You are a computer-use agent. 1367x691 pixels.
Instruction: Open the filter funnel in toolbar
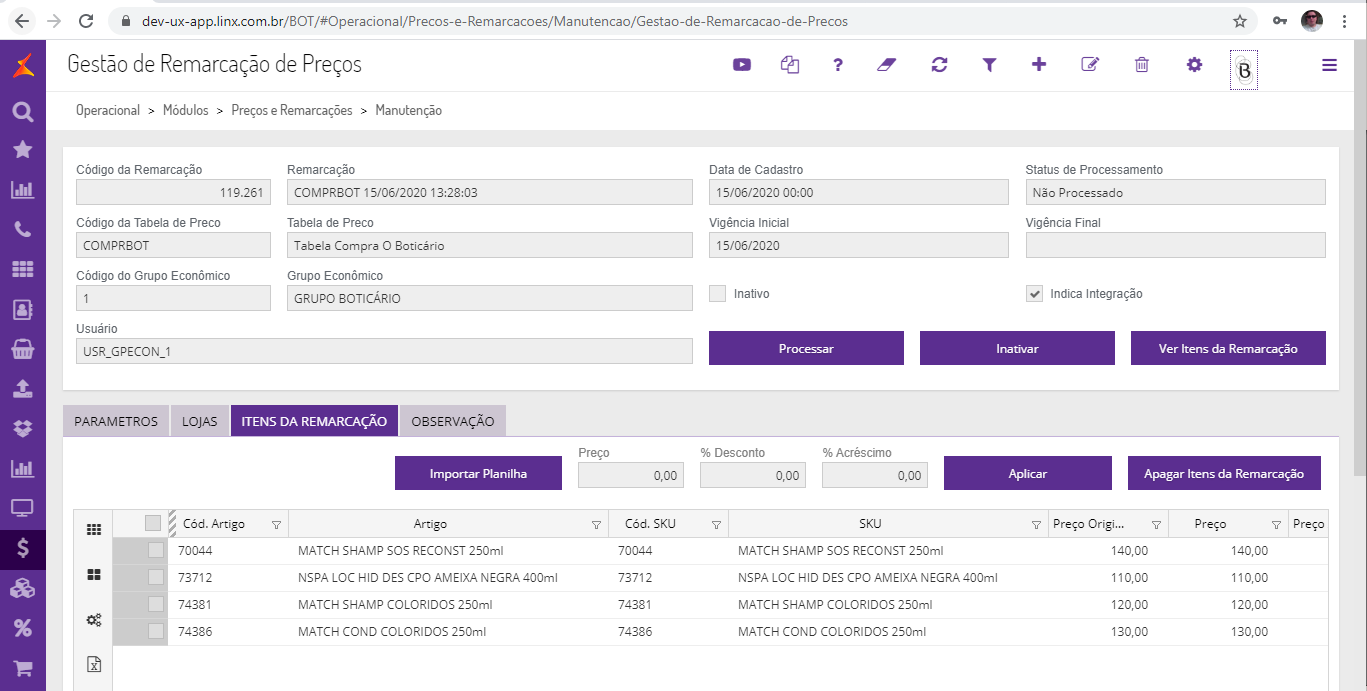[x=989, y=65]
